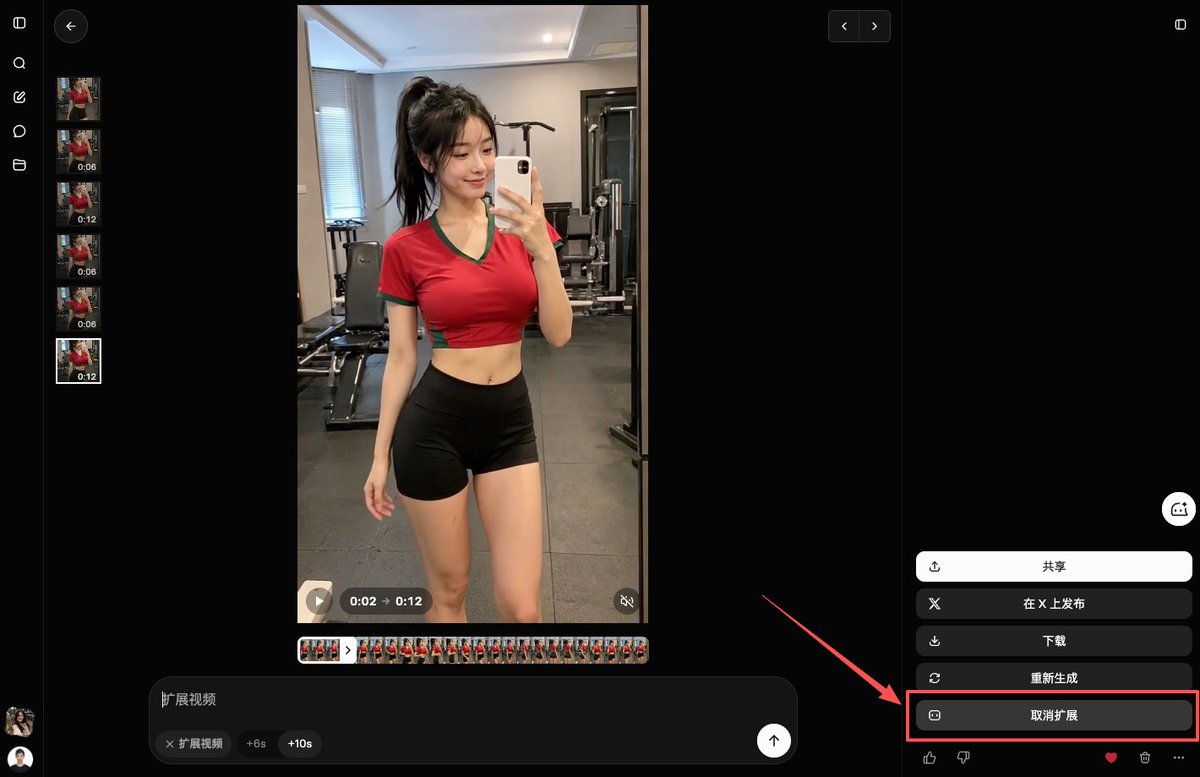The image size is (1200, 777).
Task: Click the 重新生成 regenerate option
Action: 1054,678
